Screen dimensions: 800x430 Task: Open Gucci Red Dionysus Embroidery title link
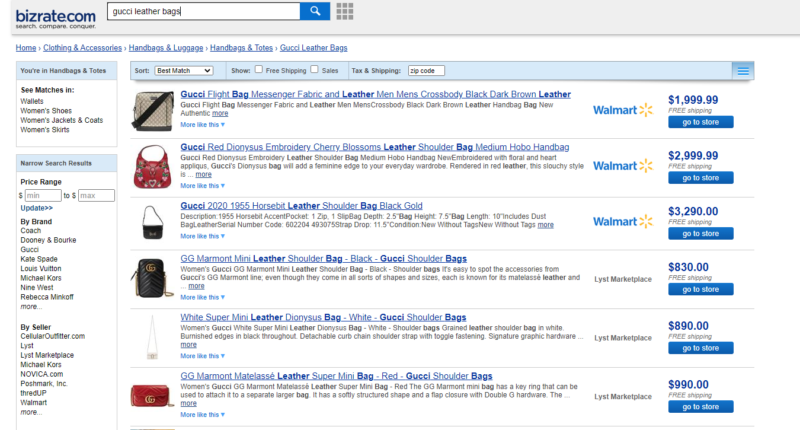click(x=374, y=147)
